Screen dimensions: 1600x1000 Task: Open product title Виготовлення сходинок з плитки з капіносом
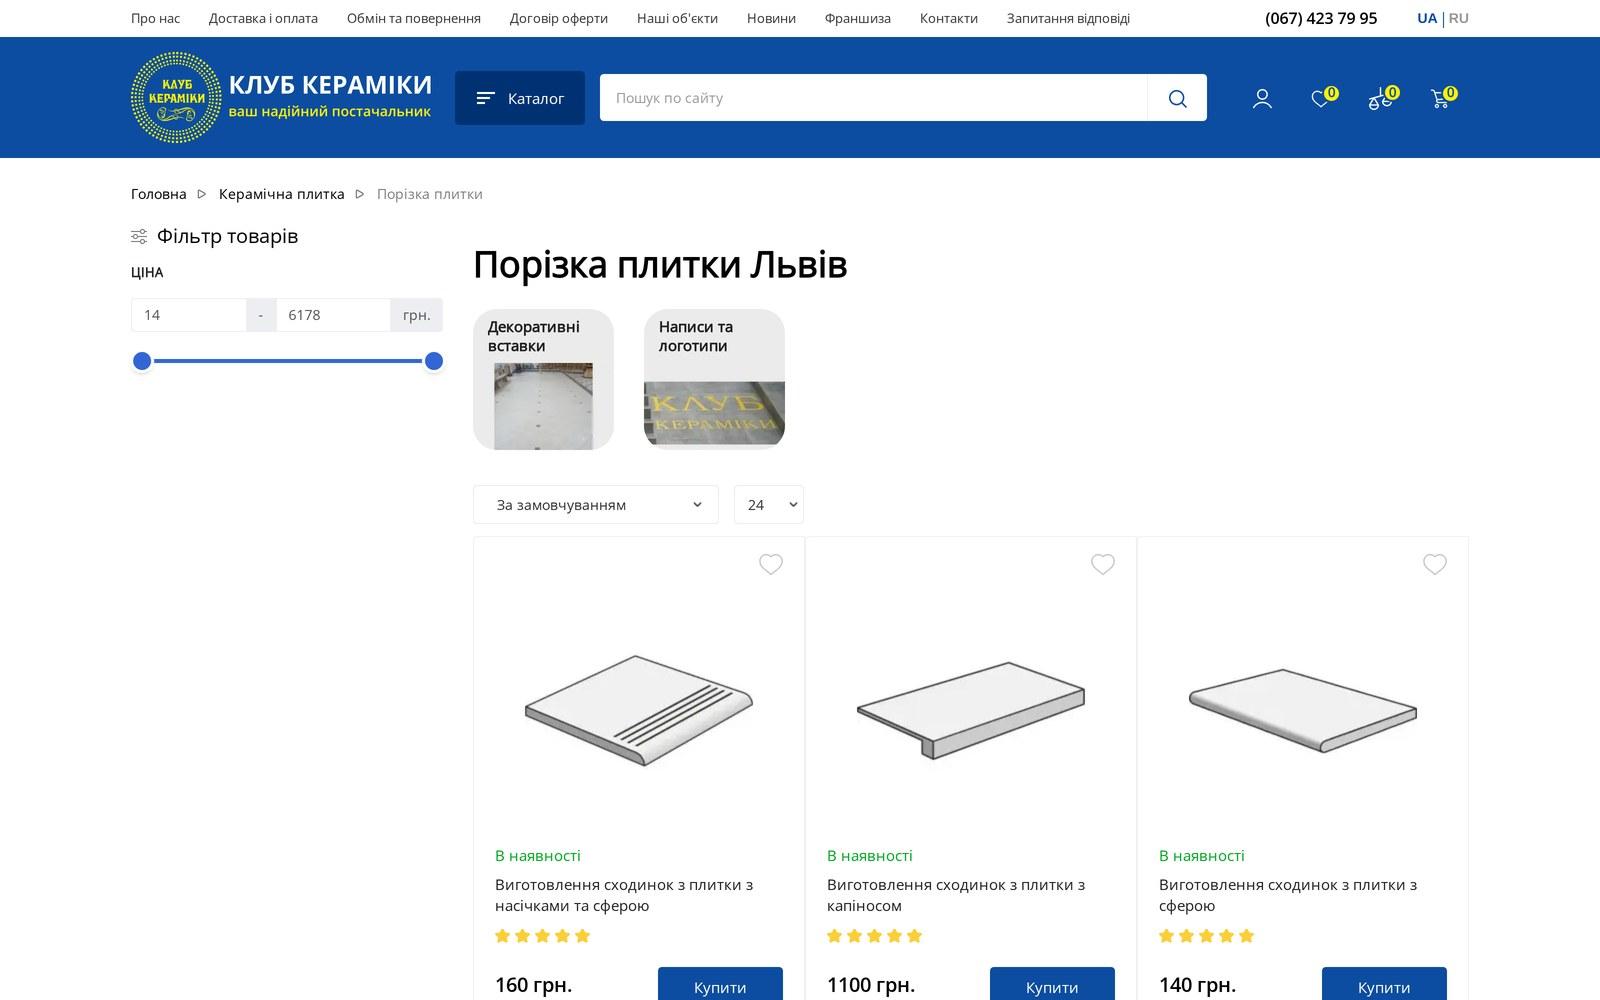pyautogui.click(x=956, y=895)
